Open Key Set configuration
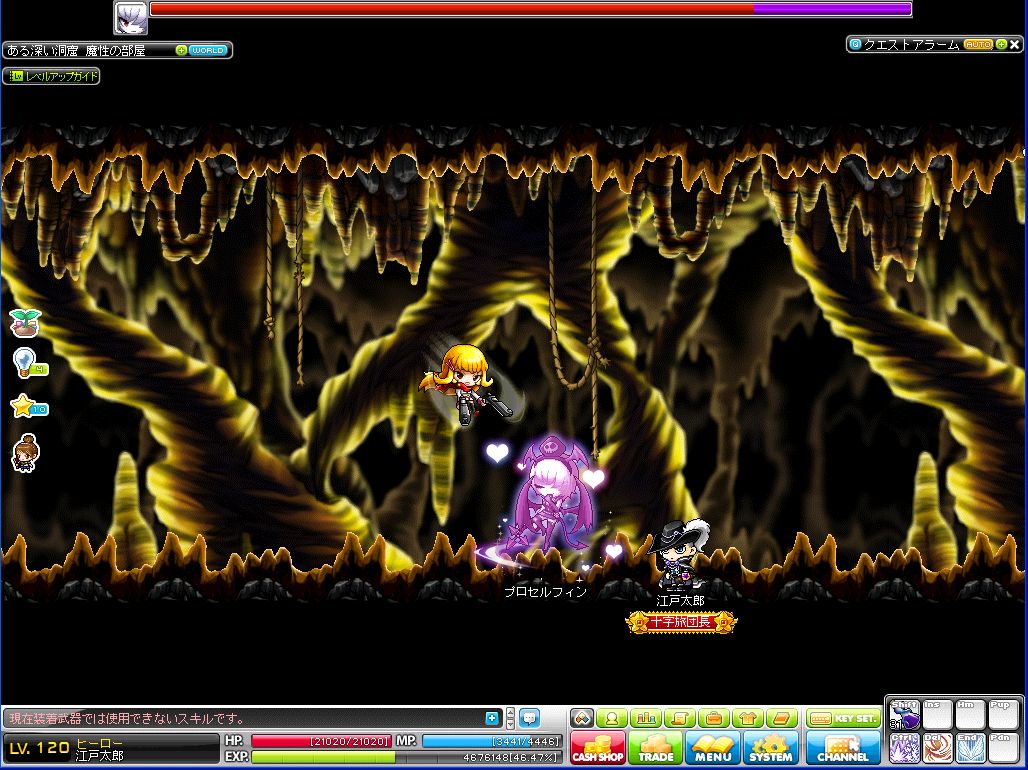Screen dimensions: 1028x770 843,718
